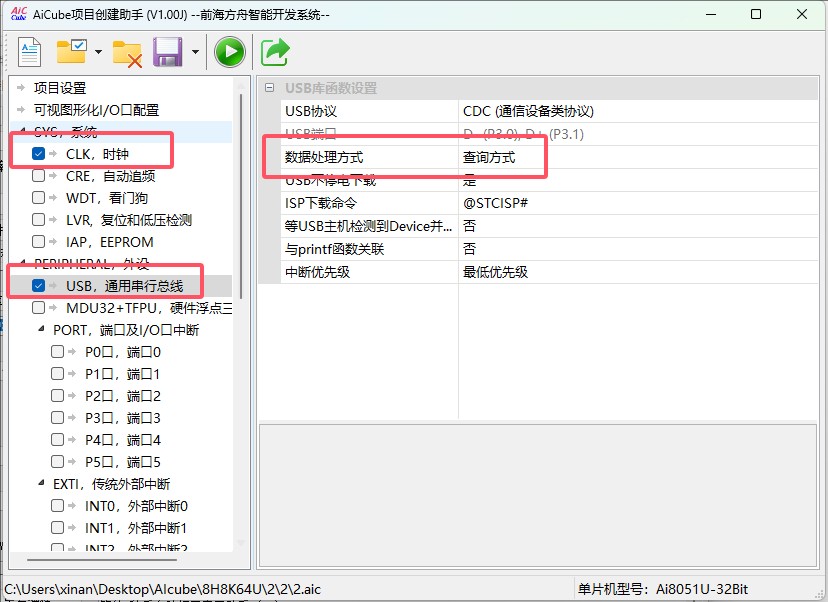Viewport: 828px width, 602px height.
Task: Collapse the USB库函数设置 property group
Action: click(x=270, y=88)
